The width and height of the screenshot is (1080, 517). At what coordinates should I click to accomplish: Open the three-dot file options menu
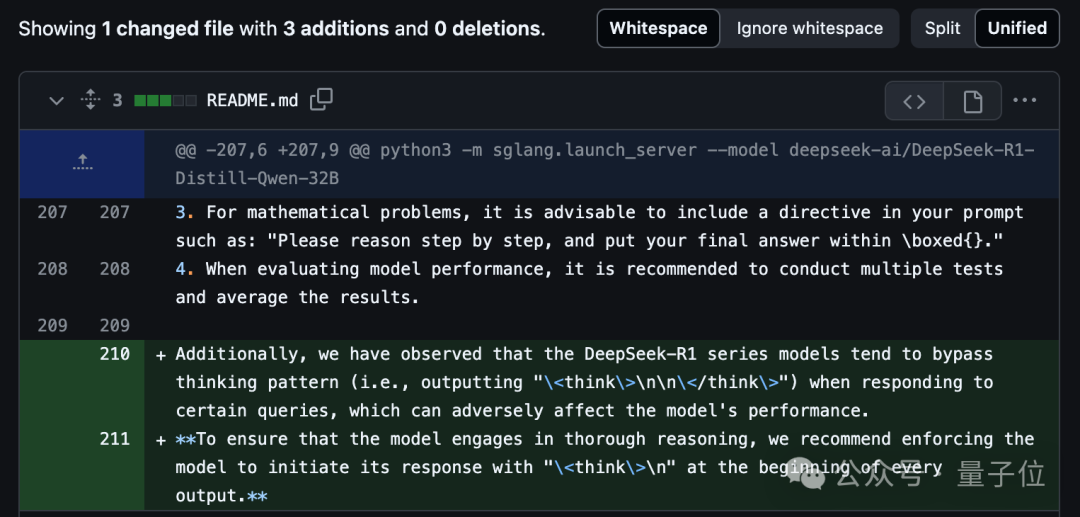[1024, 101]
